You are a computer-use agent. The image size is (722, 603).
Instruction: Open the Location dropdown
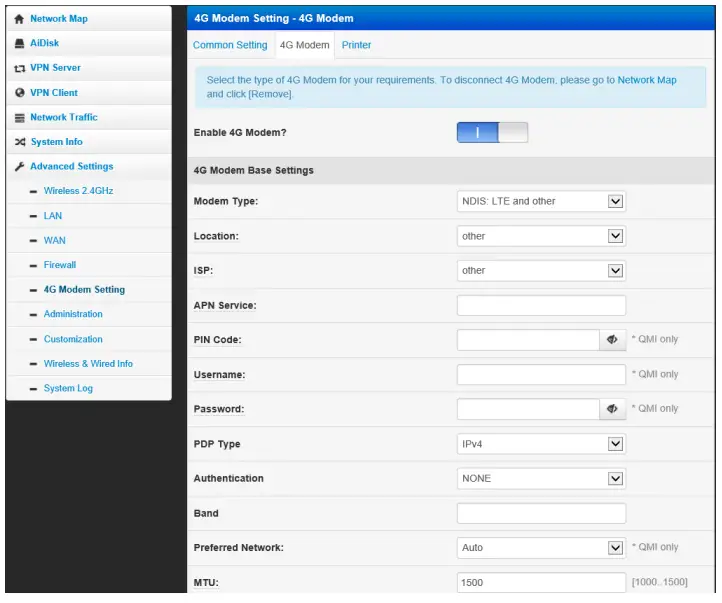pyautogui.click(x=541, y=236)
